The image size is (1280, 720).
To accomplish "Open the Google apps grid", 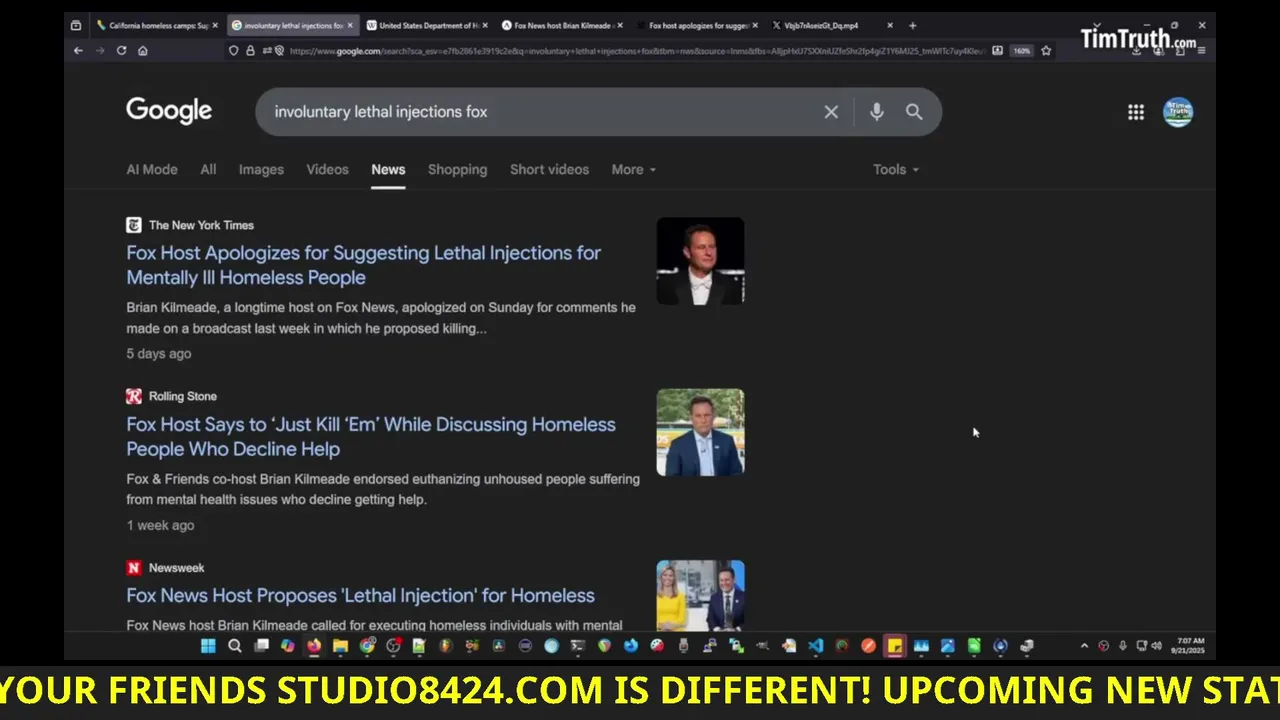I will (x=1136, y=112).
